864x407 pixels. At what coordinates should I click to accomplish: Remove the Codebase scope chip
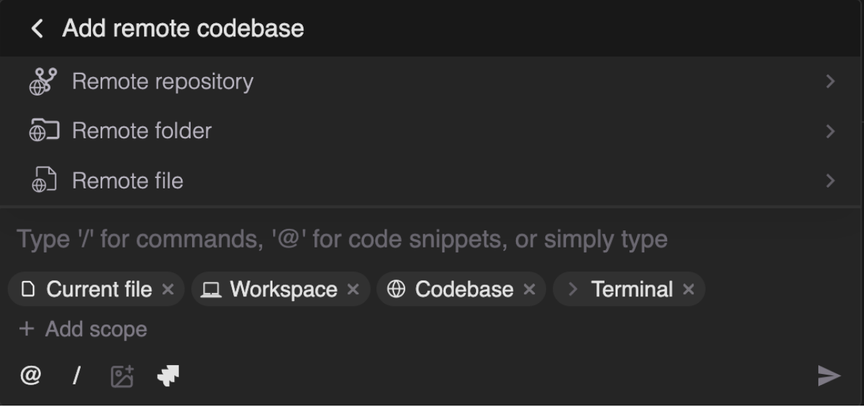point(529,290)
